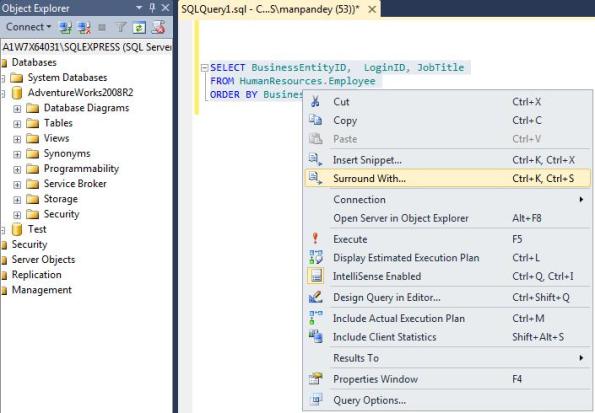Select the AdventureWorks2008R2 database
Screen dimensions: 595x413
80,93
